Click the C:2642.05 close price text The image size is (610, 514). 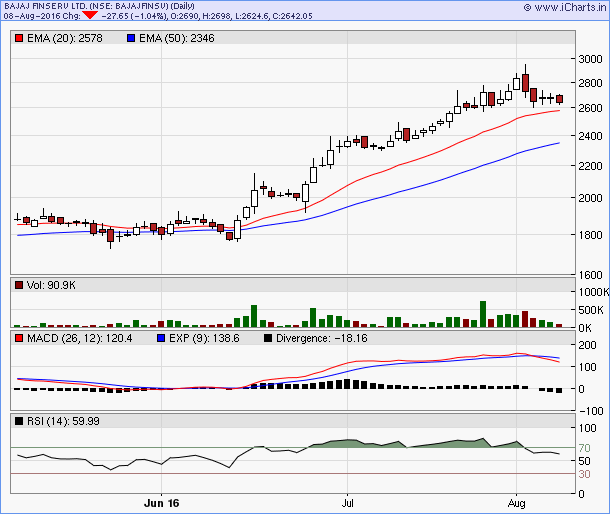(x=292, y=16)
